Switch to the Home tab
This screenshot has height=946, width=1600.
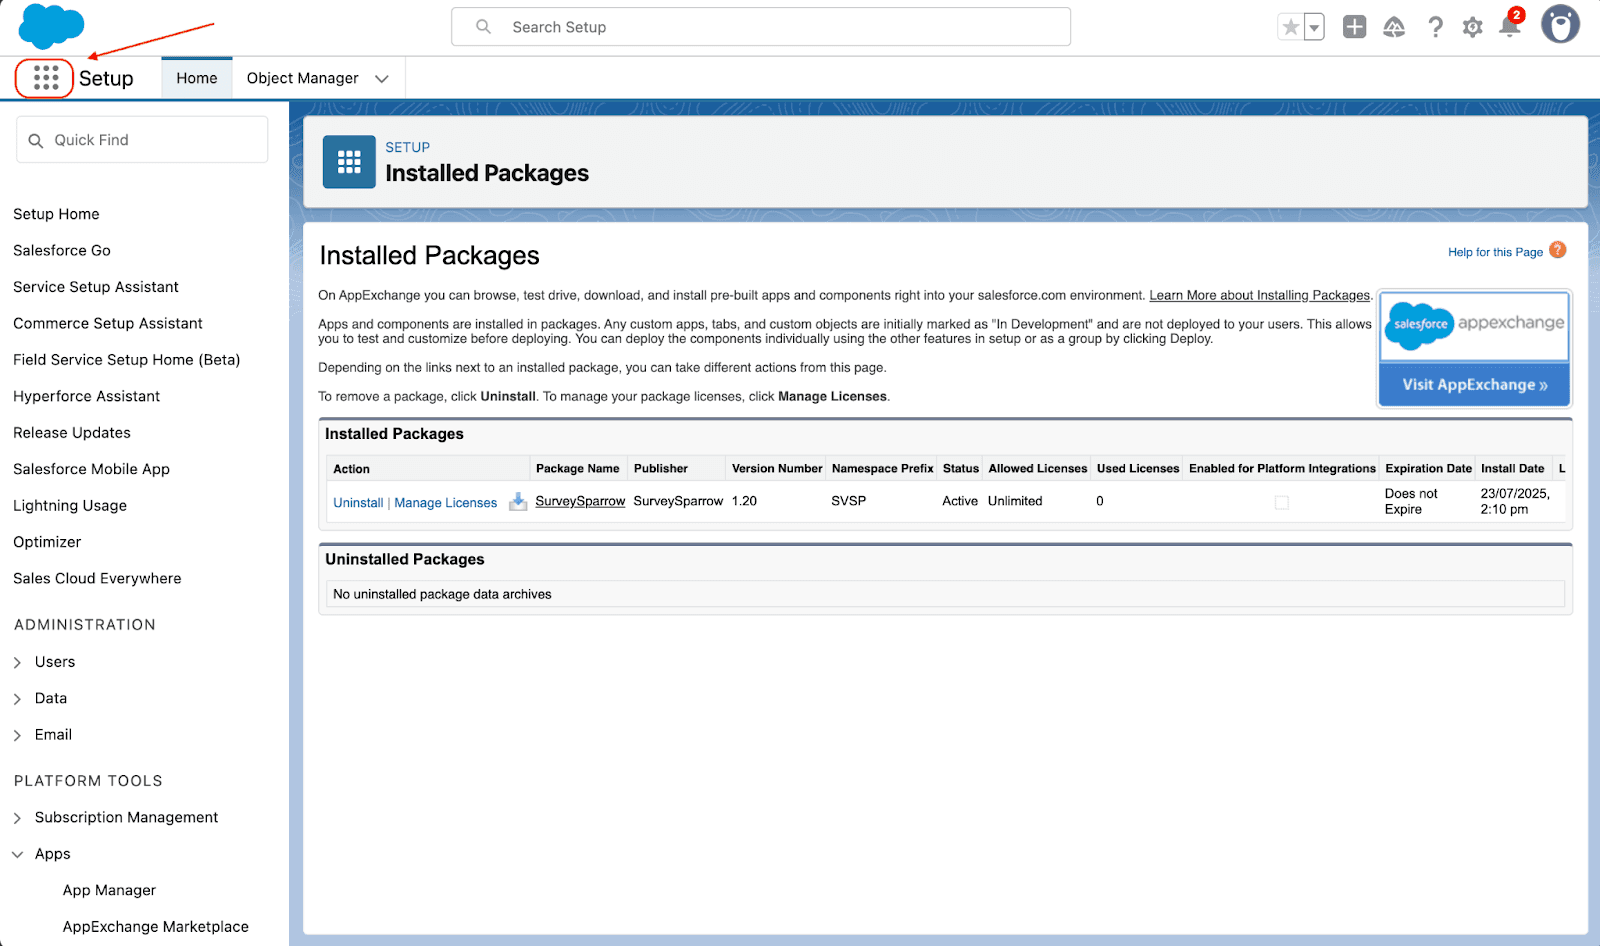tap(197, 78)
